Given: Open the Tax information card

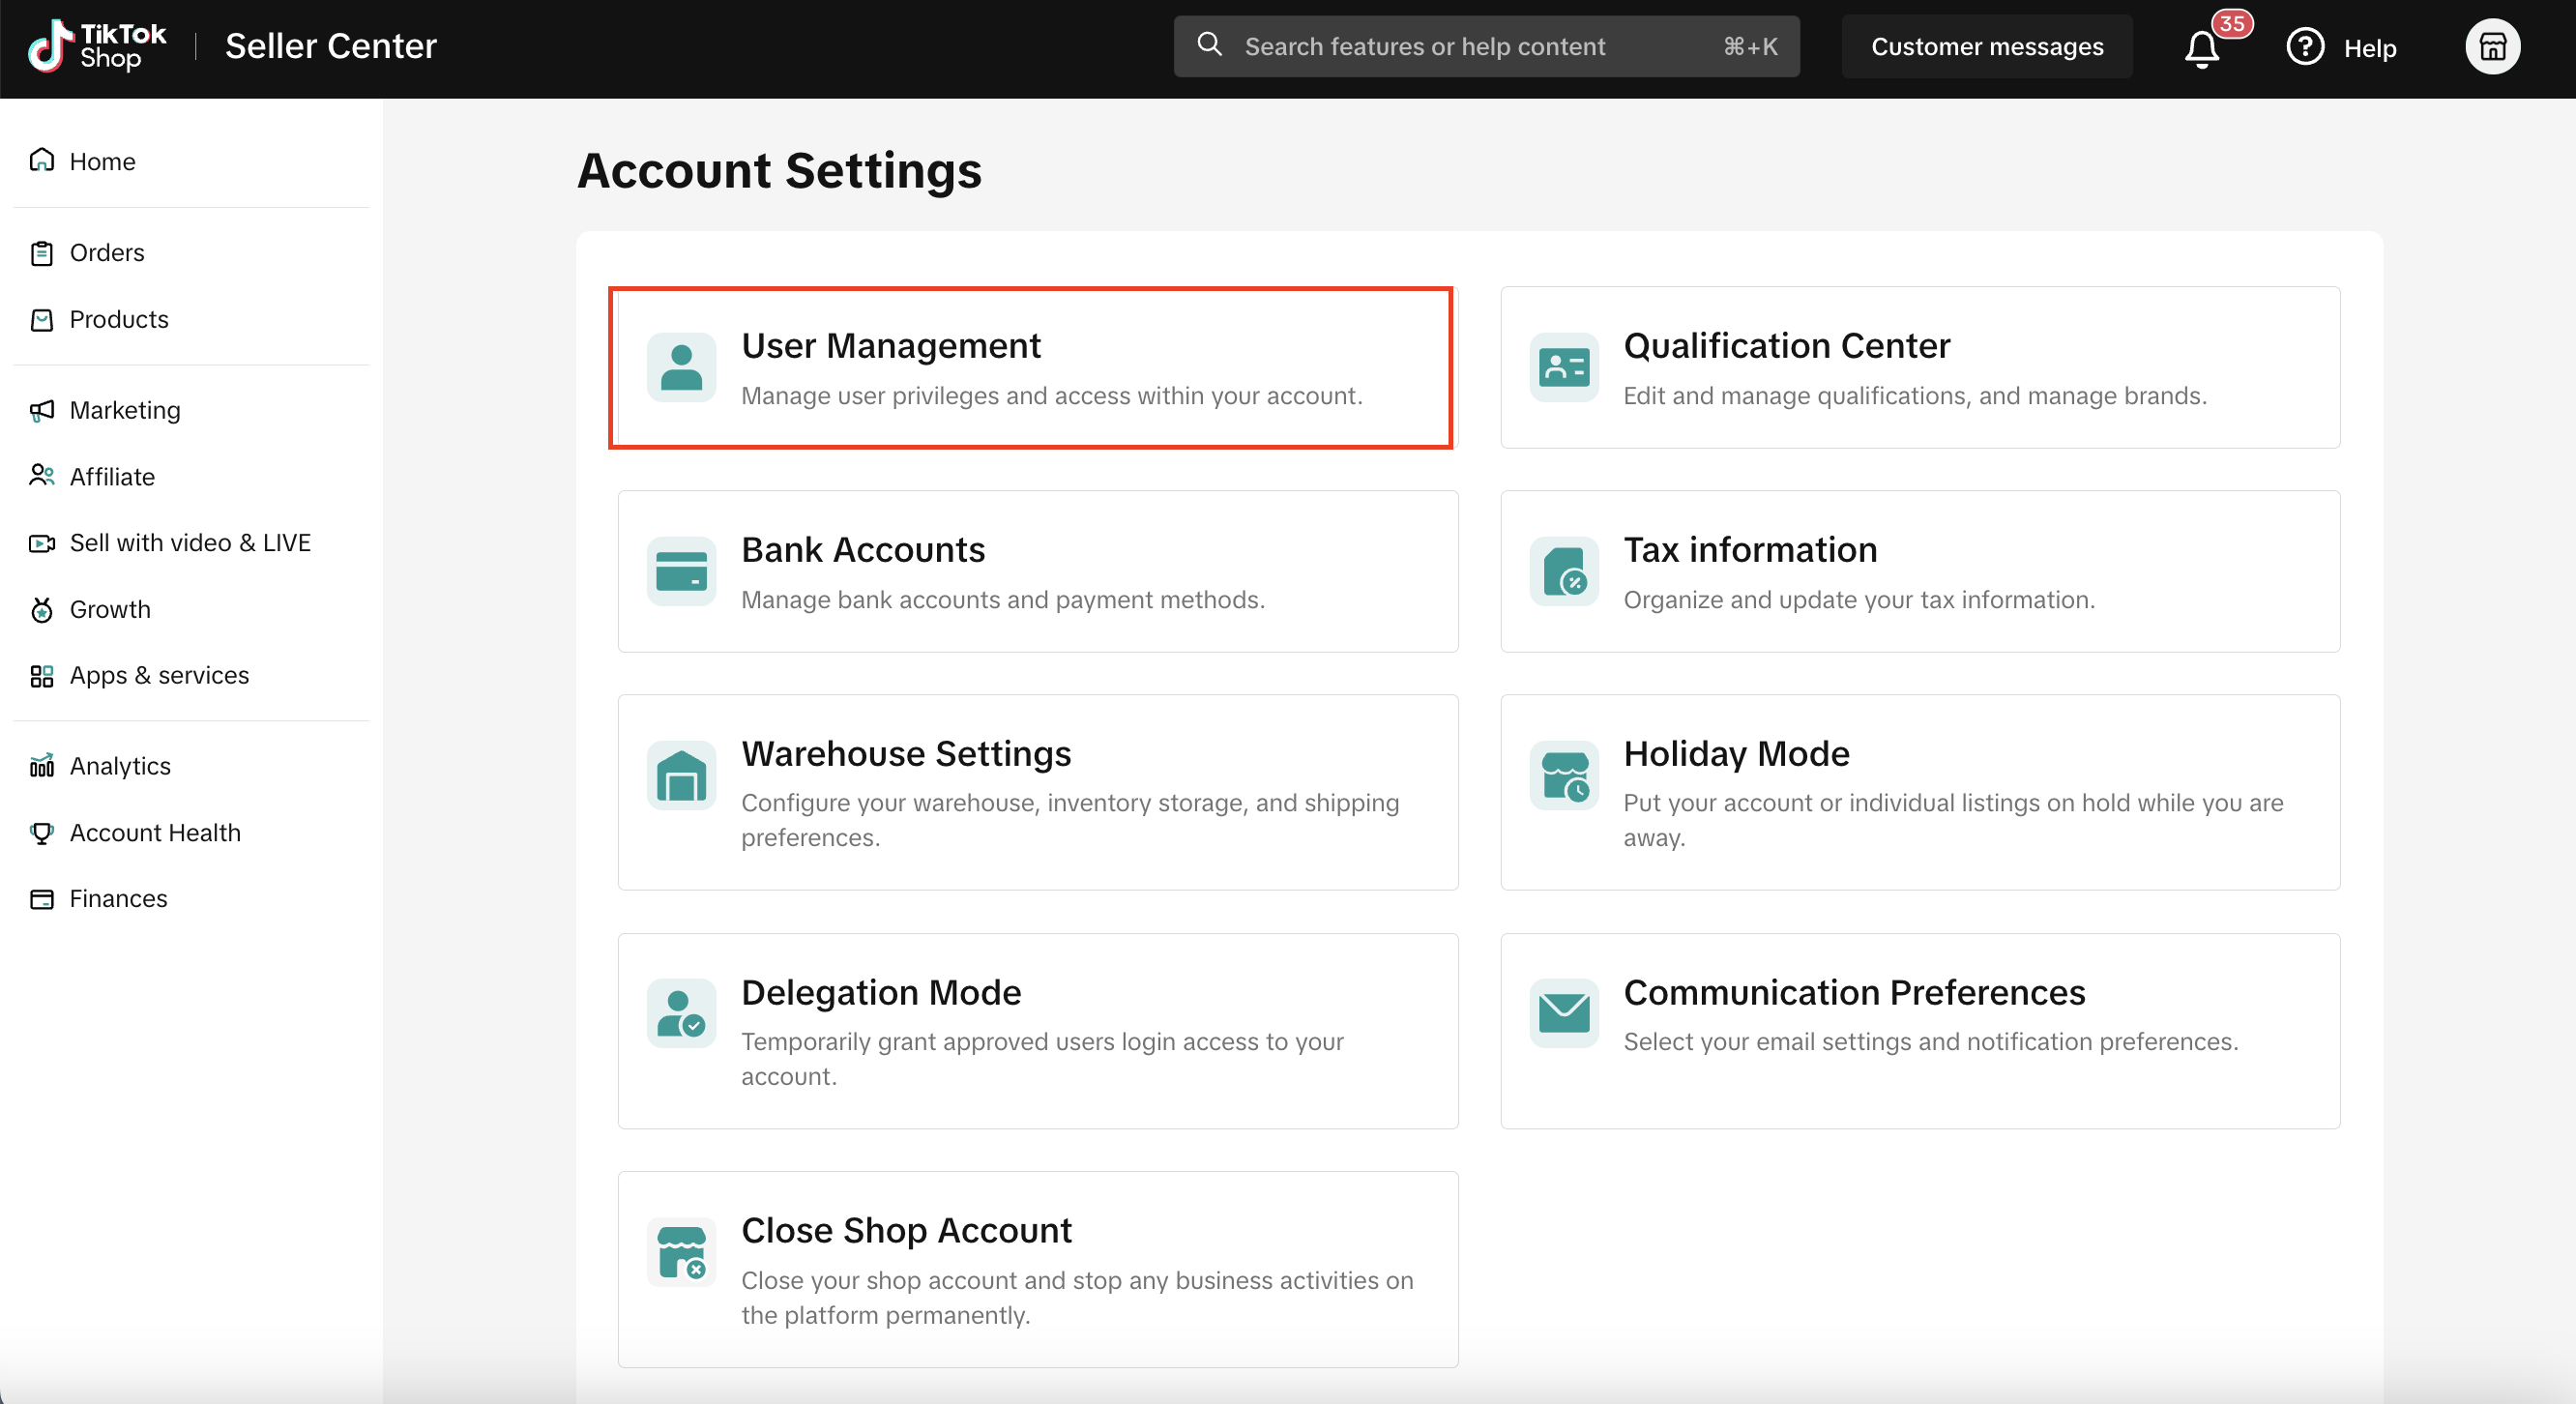Looking at the screenshot, I should [1919, 571].
